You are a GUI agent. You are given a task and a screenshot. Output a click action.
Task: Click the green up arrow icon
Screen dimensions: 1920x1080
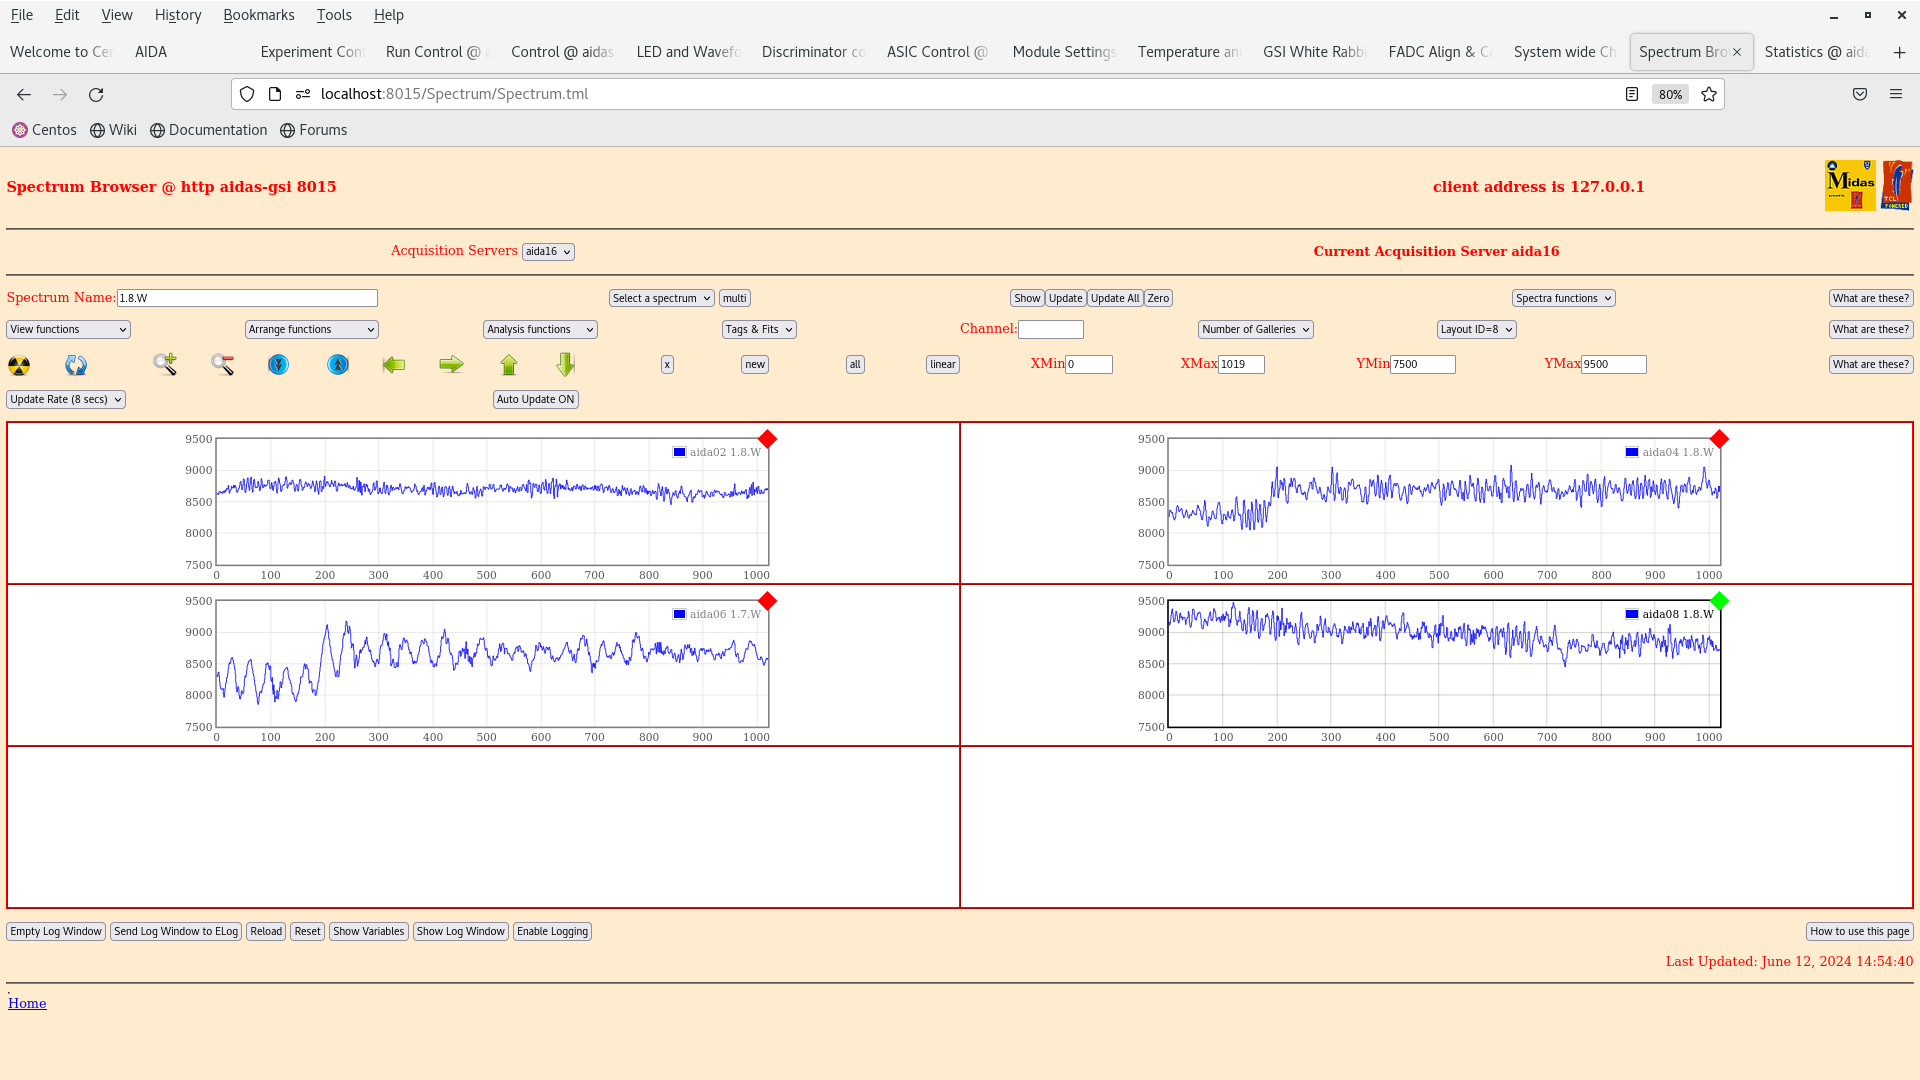coord(509,365)
